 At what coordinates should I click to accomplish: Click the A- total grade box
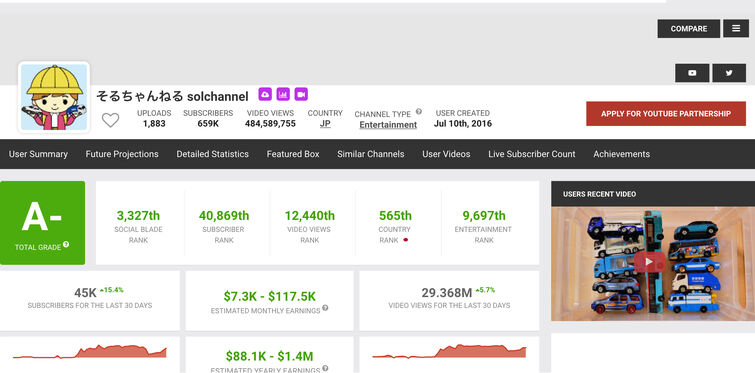[42, 223]
